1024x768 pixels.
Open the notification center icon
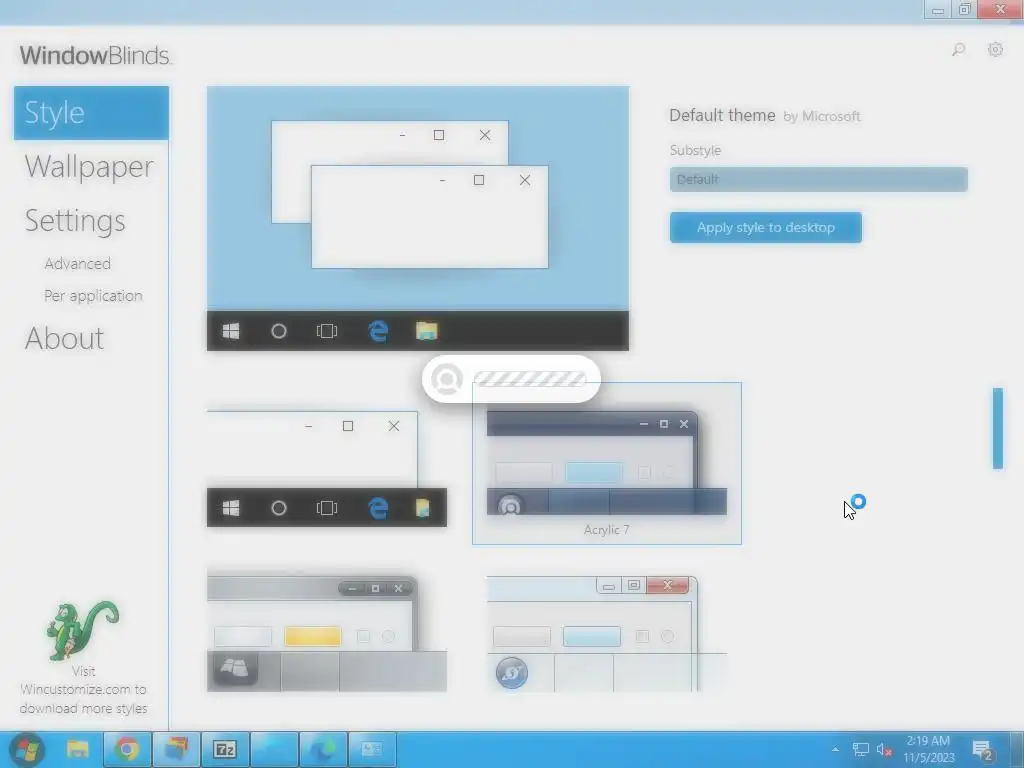click(982, 750)
